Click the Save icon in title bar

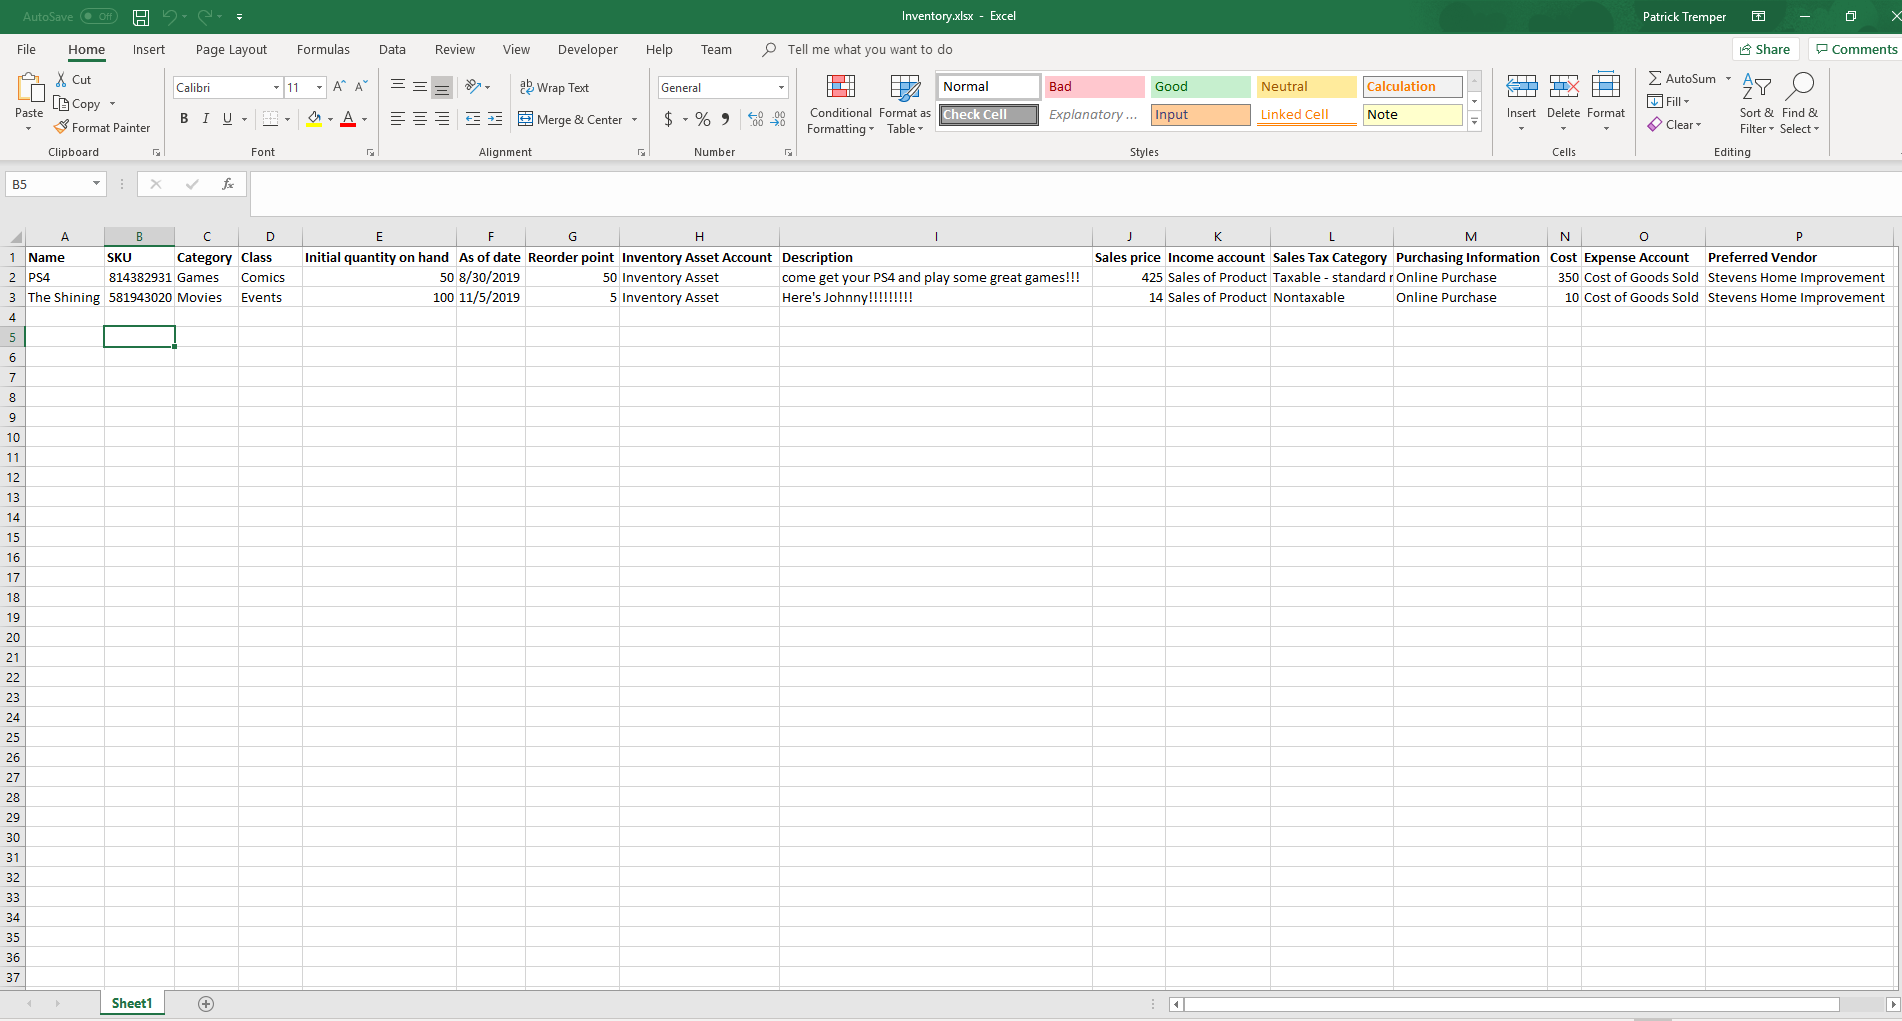(141, 17)
